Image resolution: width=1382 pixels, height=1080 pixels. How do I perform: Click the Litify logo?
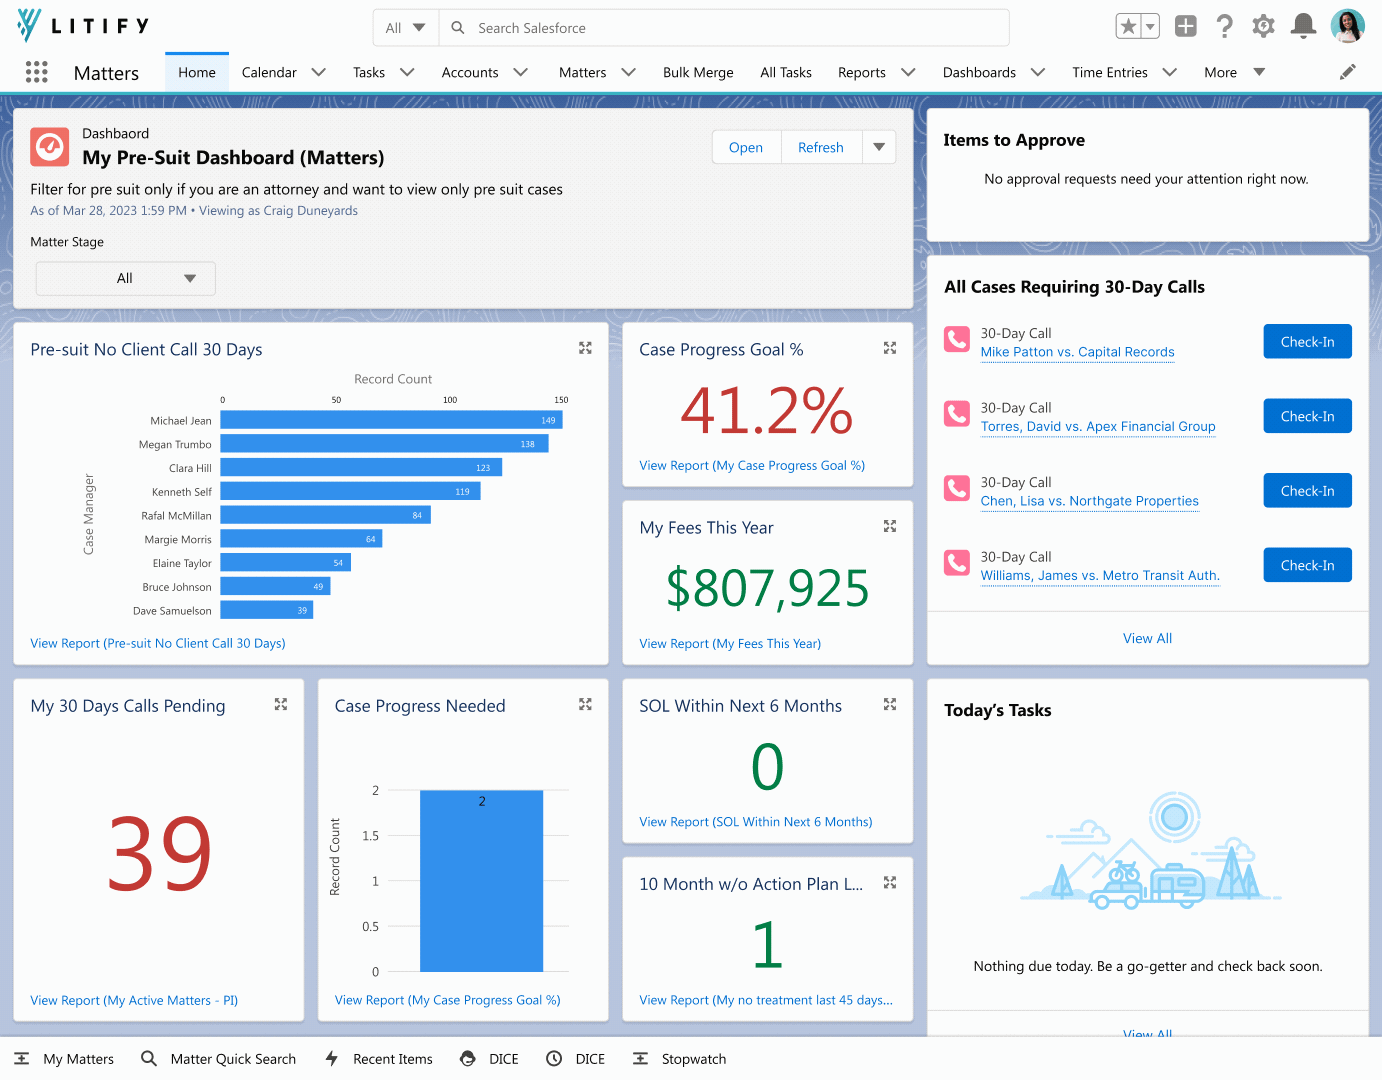(83, 26)
